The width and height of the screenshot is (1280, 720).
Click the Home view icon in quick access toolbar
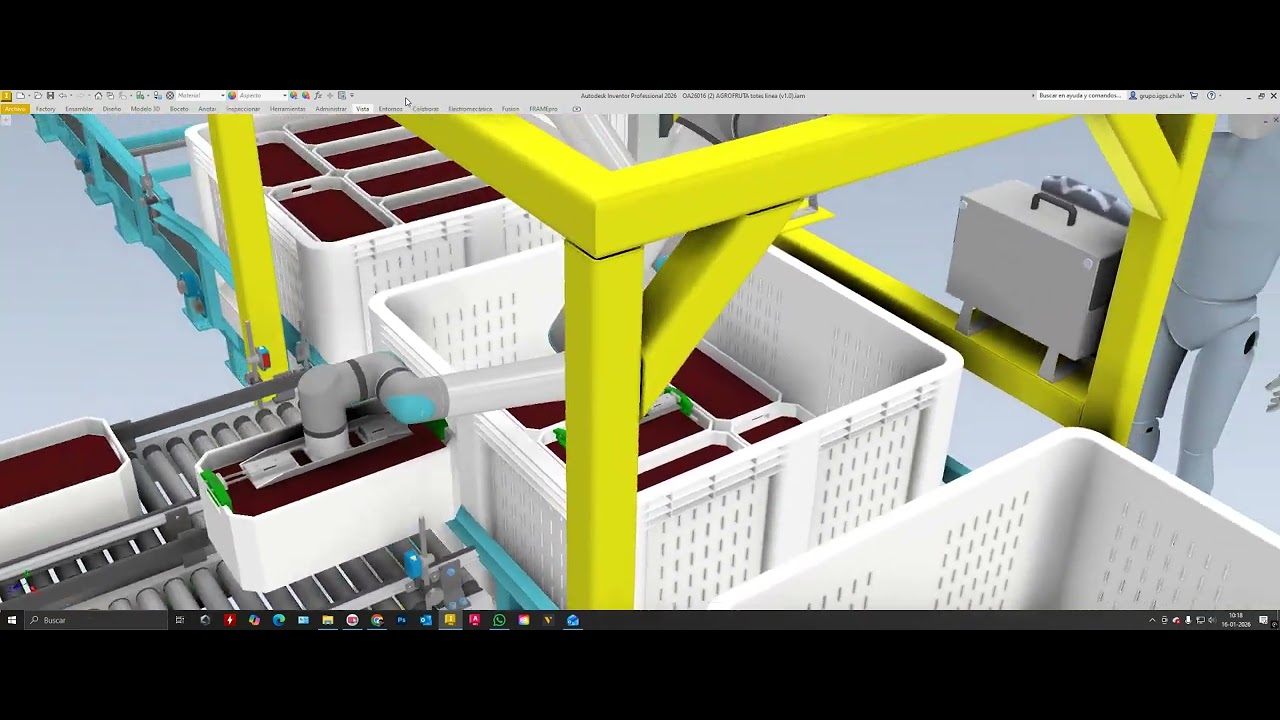(98, 96)
